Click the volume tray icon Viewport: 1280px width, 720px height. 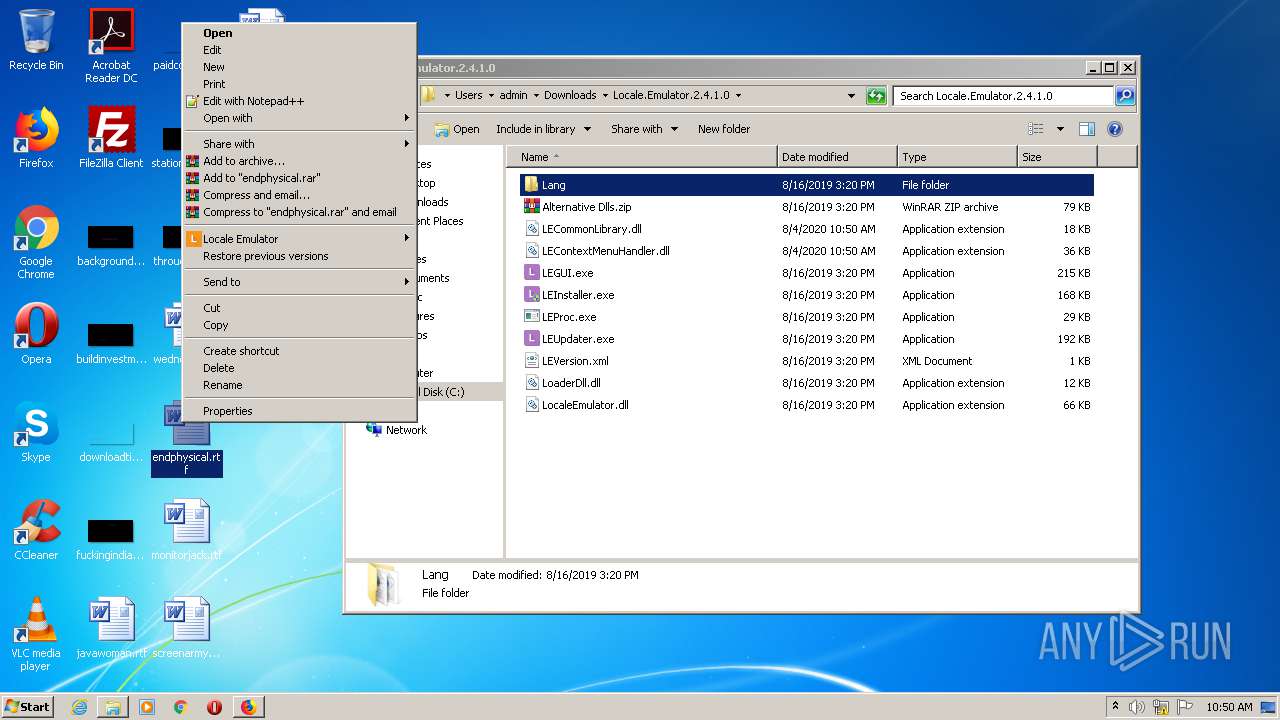point(1137,707)
